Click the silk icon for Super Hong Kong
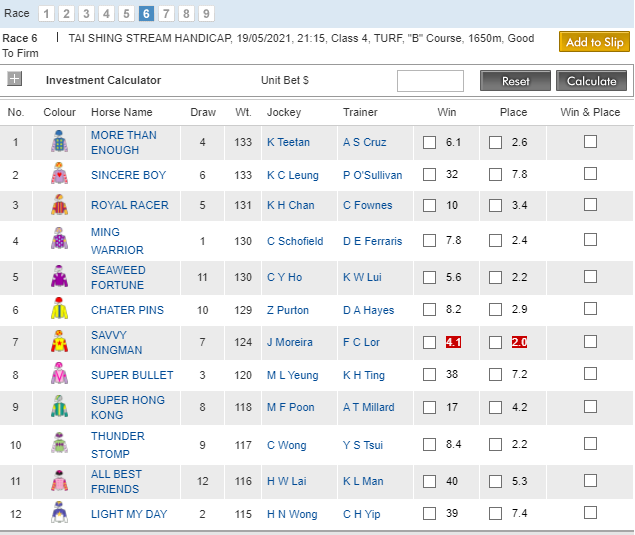This screenshot has height=535, width=635. [59, 407]
